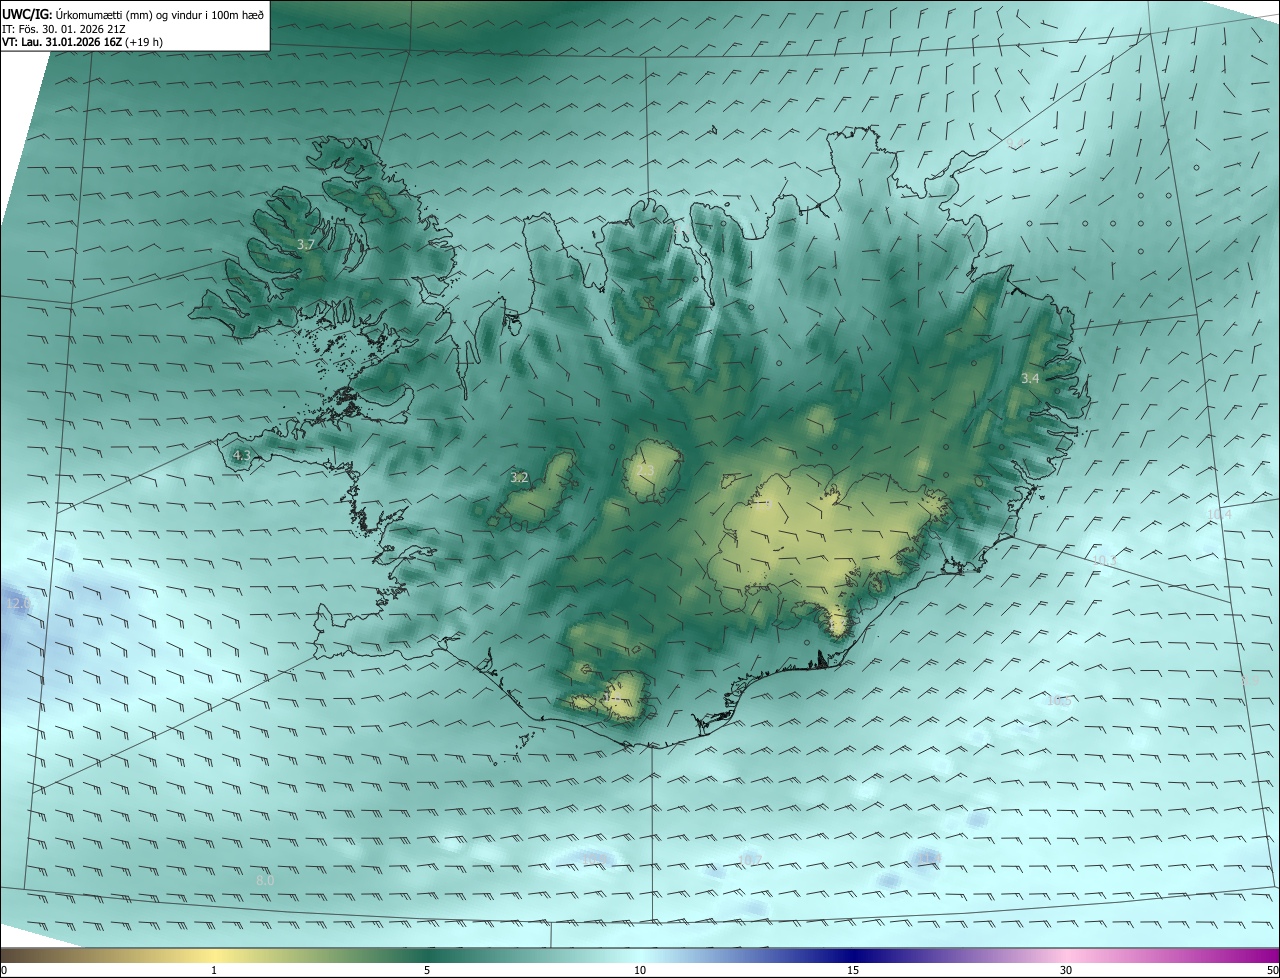Click the 3.7 value label over the Westfjords

click(x=306, y=244)
